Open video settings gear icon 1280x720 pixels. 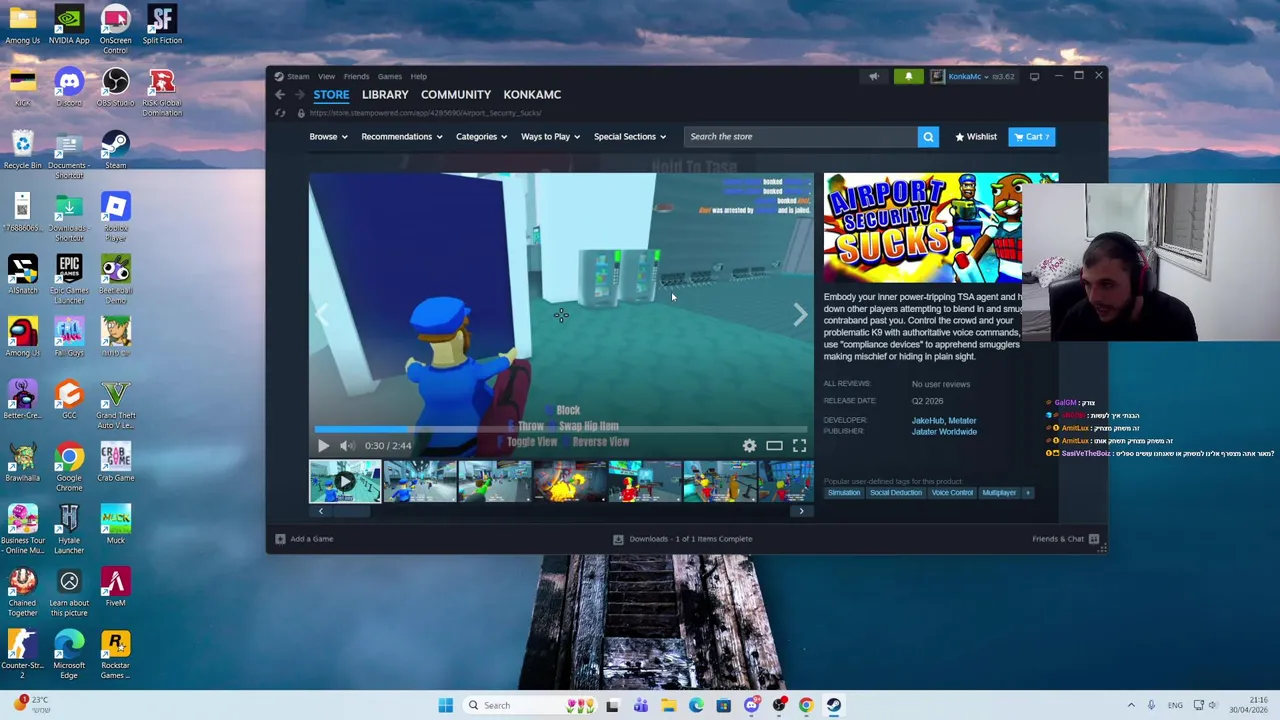[x=749, y=446]
